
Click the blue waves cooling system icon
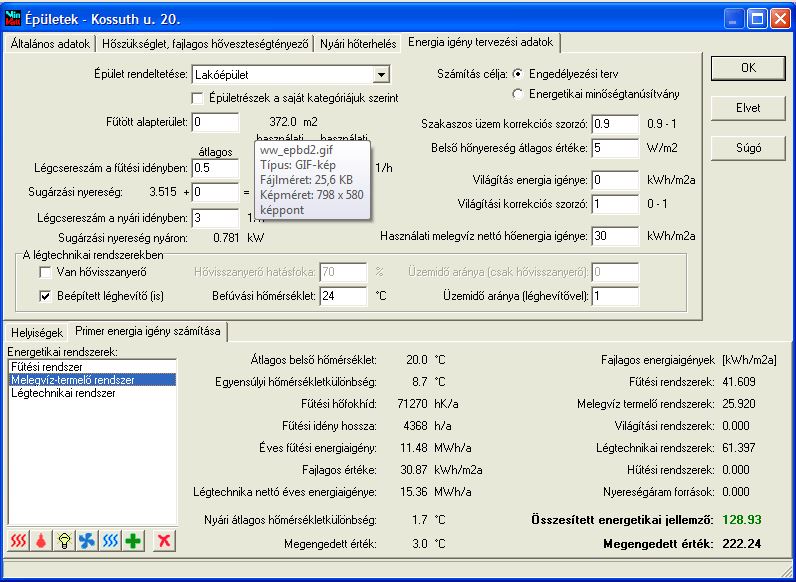[x=110, y=541]
